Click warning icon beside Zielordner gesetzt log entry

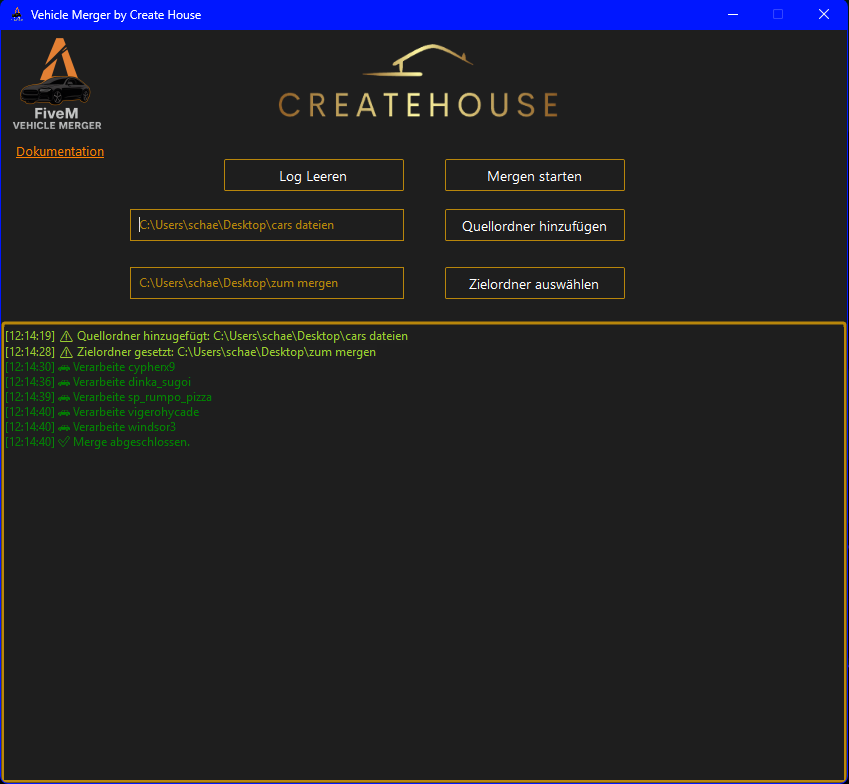tap(66, 352)
